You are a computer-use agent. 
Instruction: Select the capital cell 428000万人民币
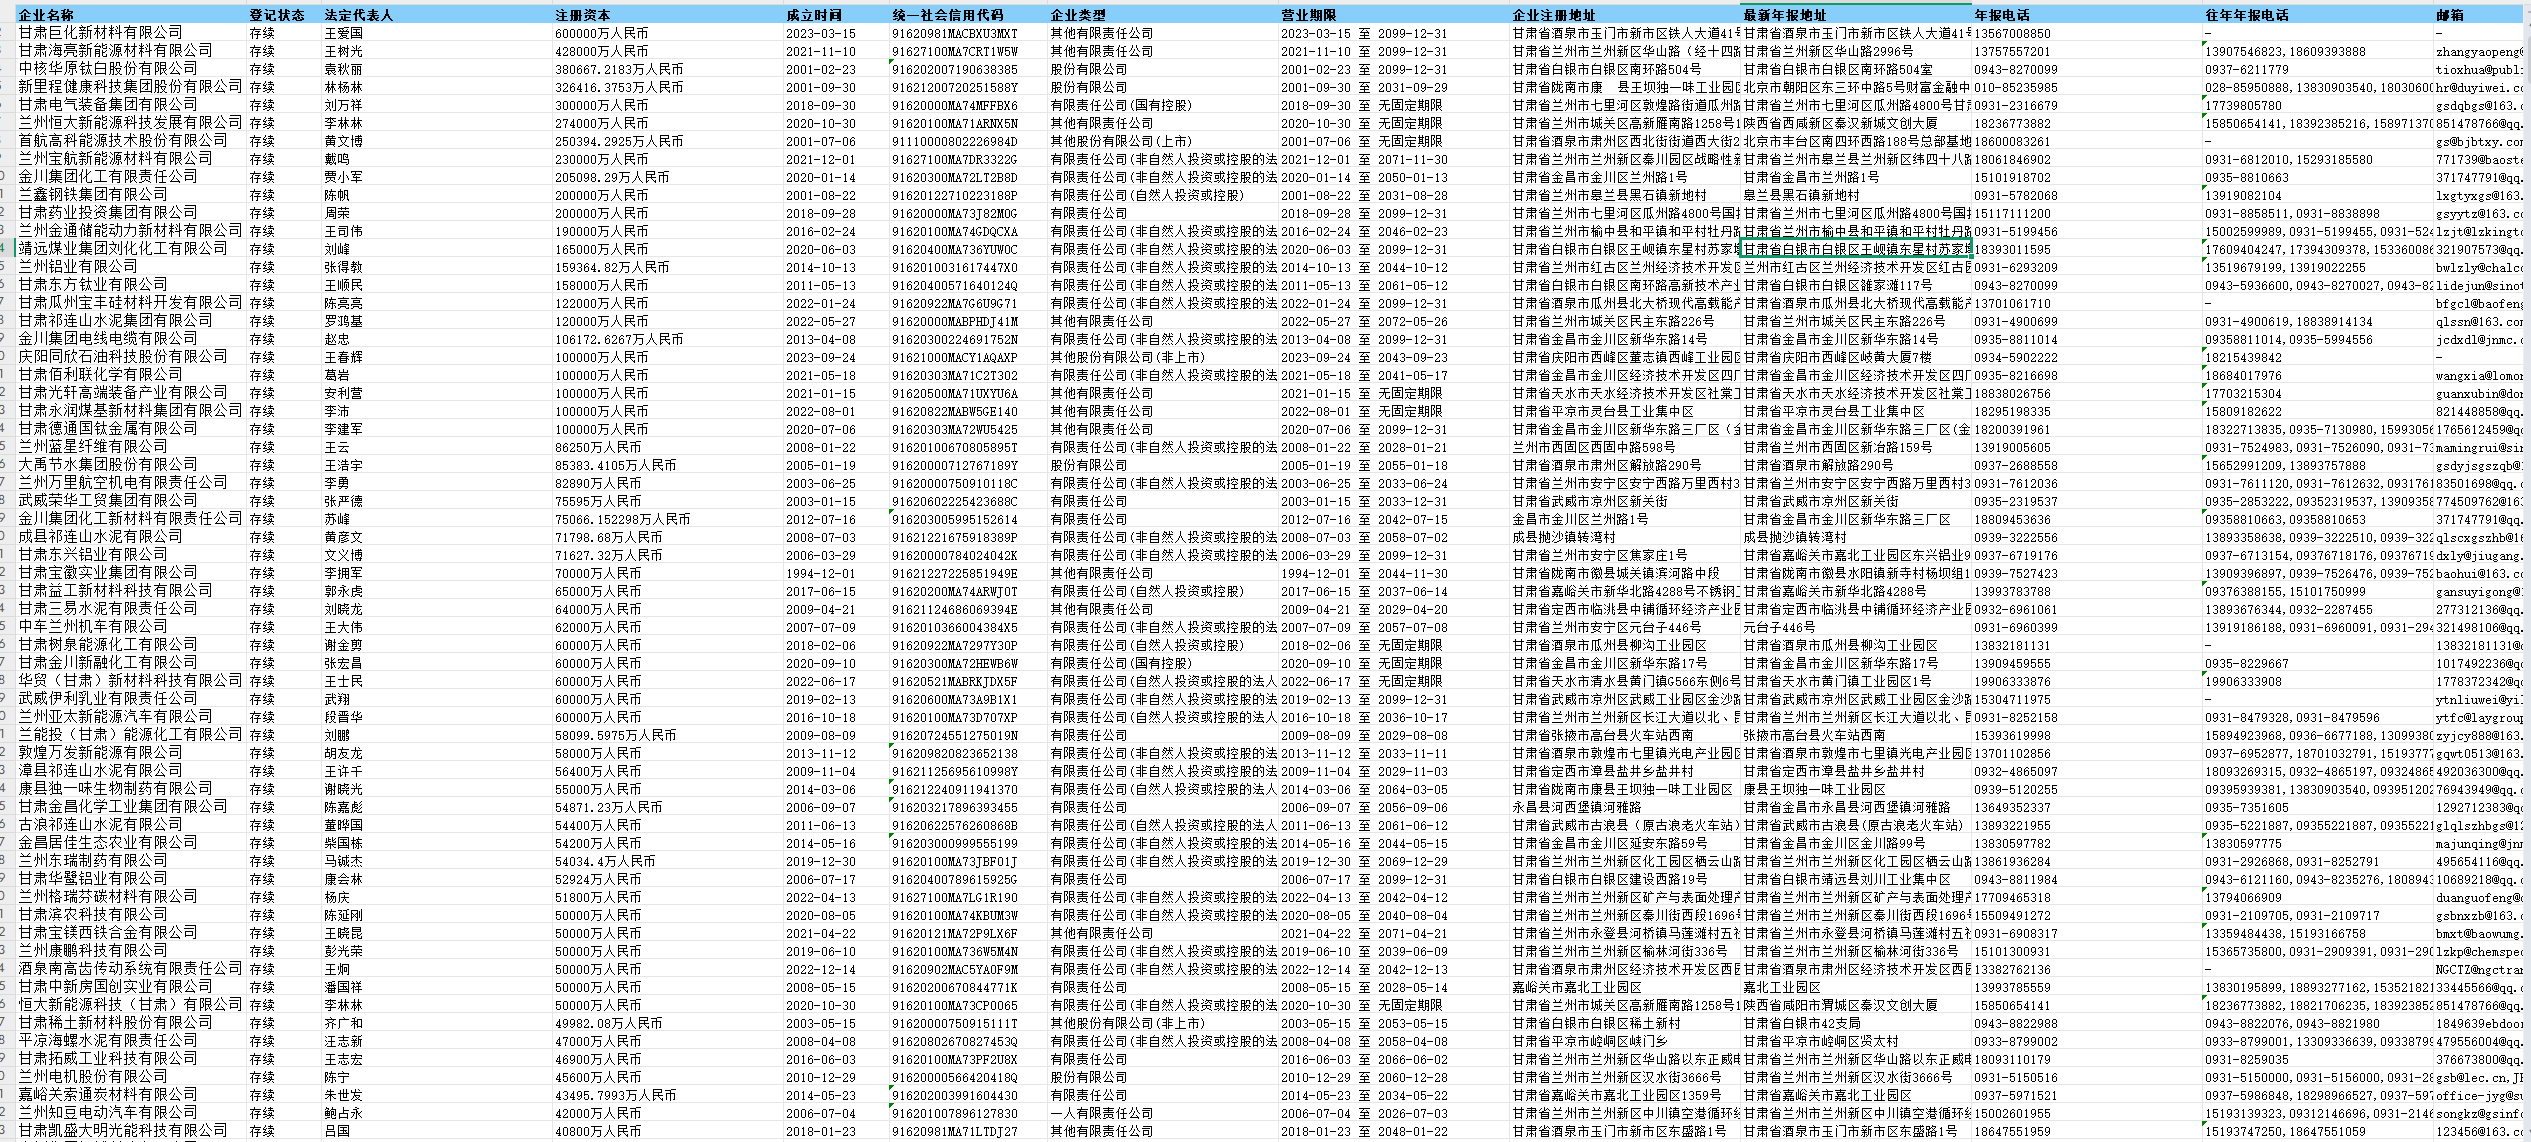(602, 51)
